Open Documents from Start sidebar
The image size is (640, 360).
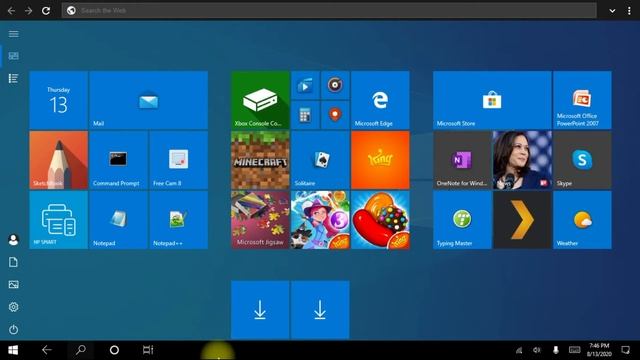13,262
